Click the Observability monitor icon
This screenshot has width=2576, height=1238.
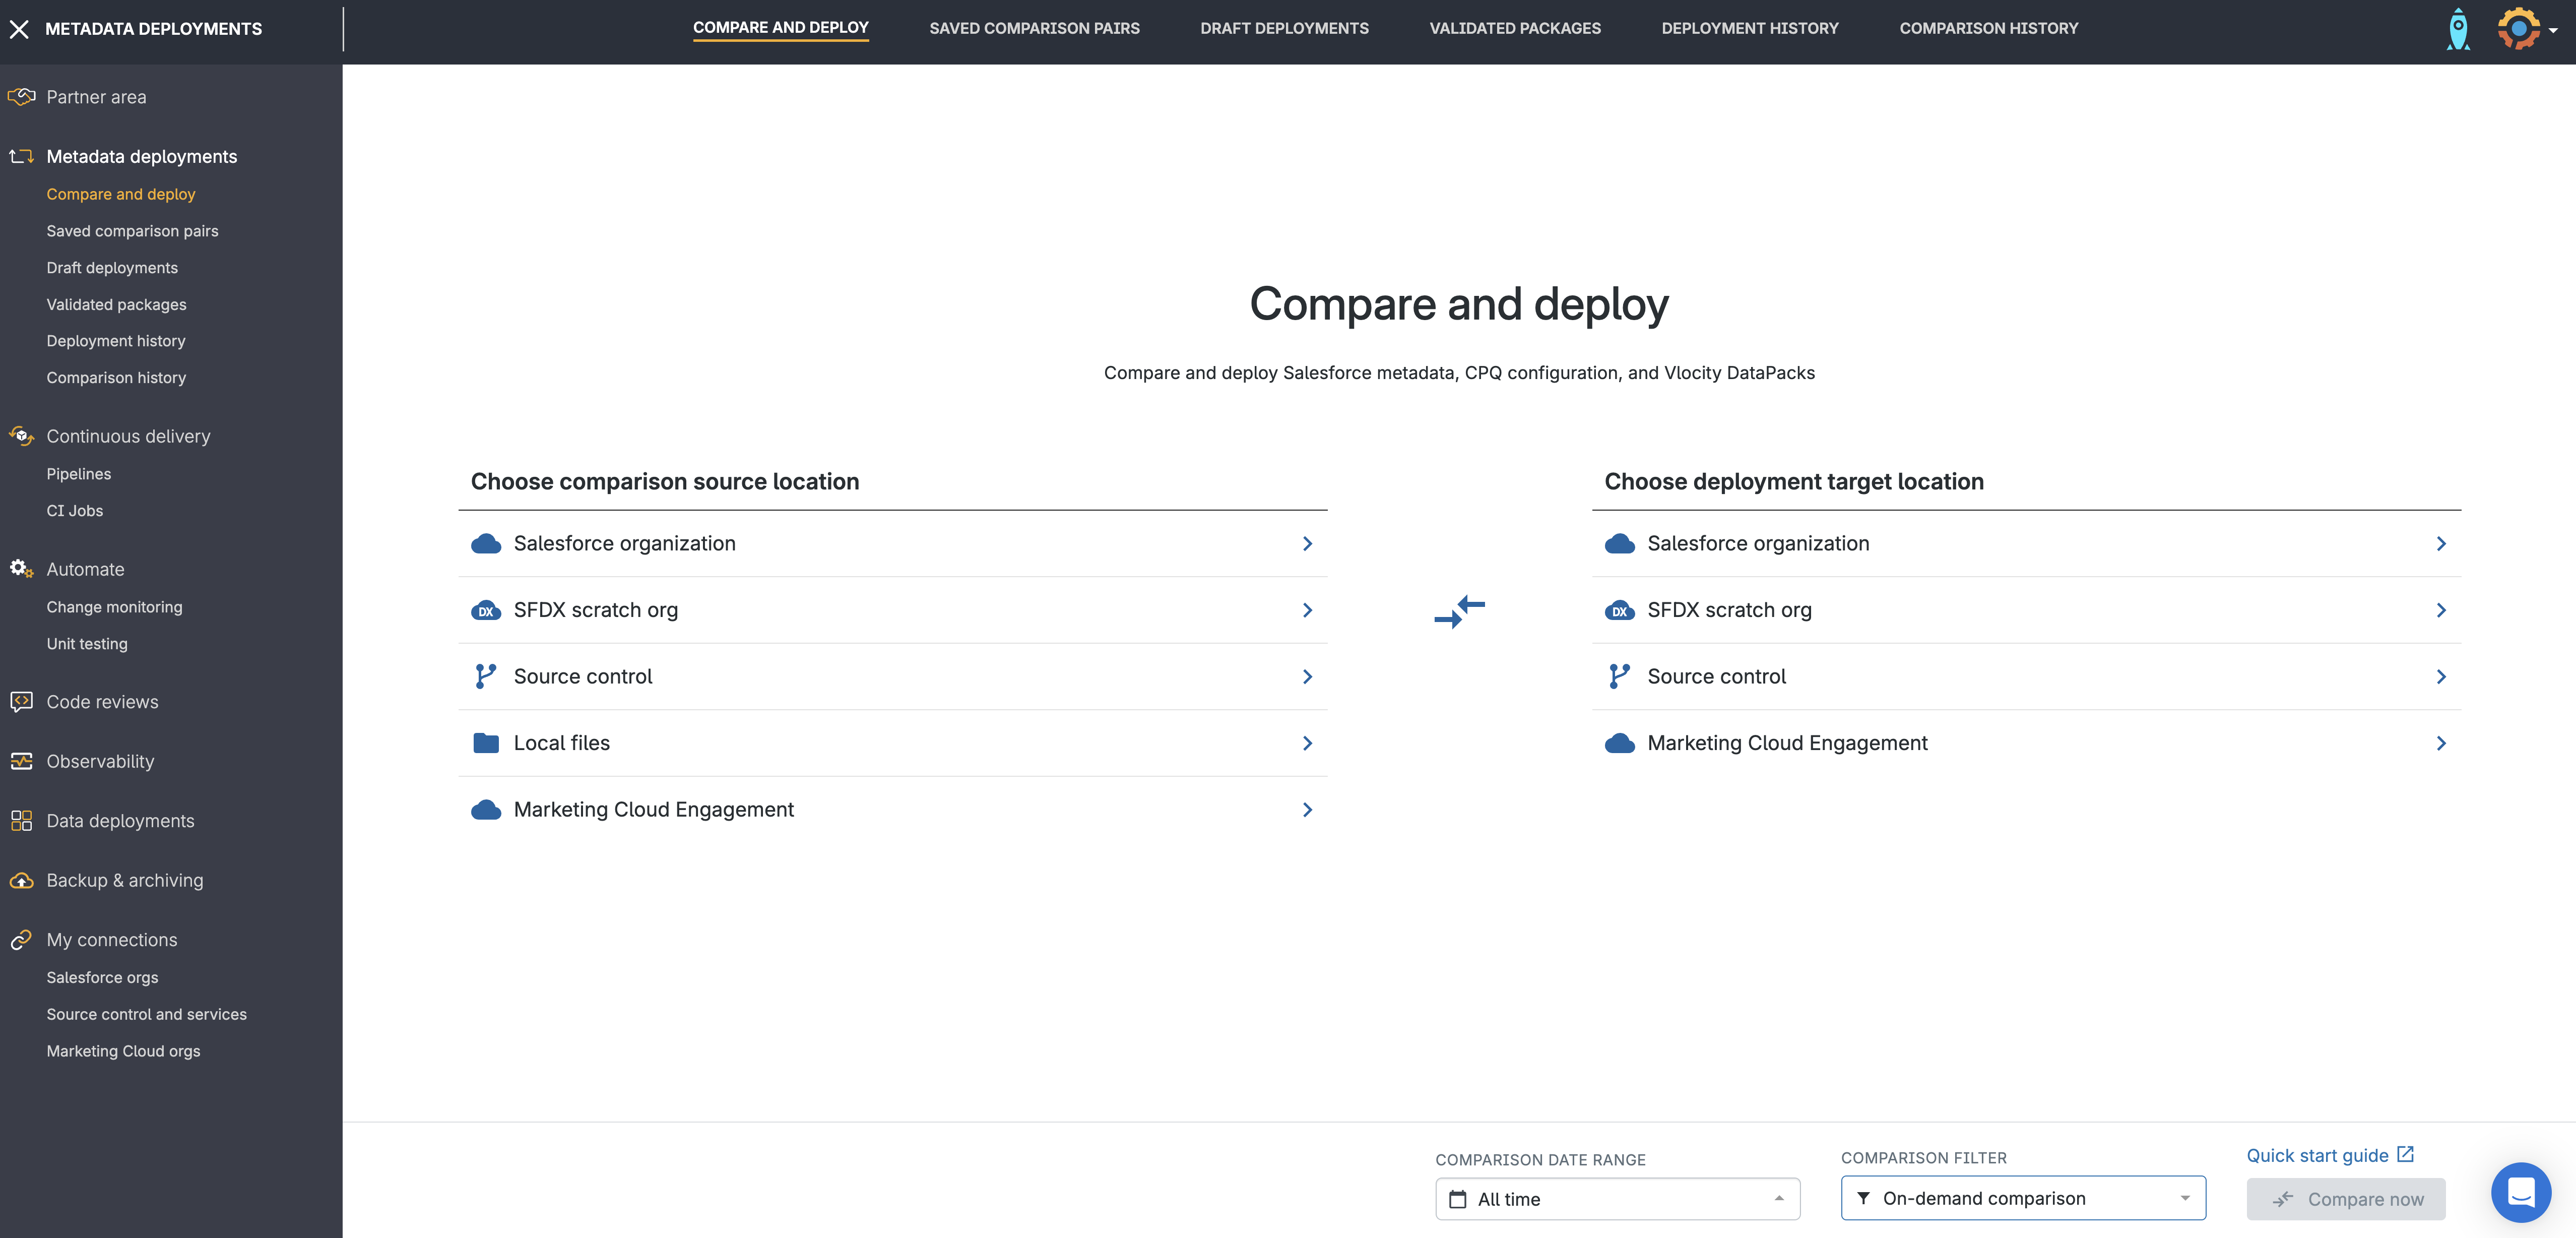point(21,762)
